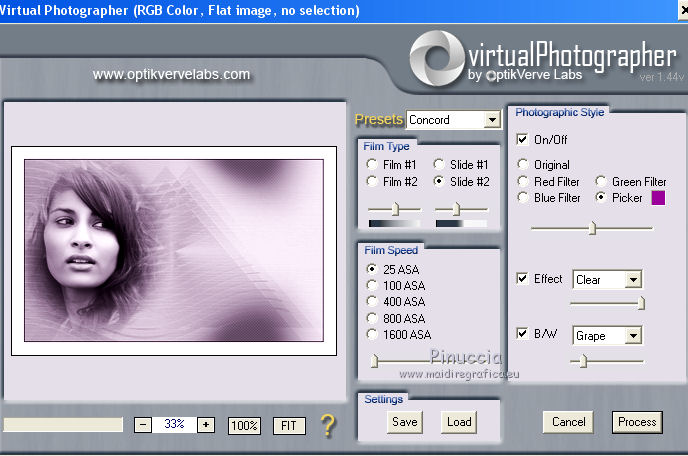Click the Film Speed slider handle

(374, 361)
